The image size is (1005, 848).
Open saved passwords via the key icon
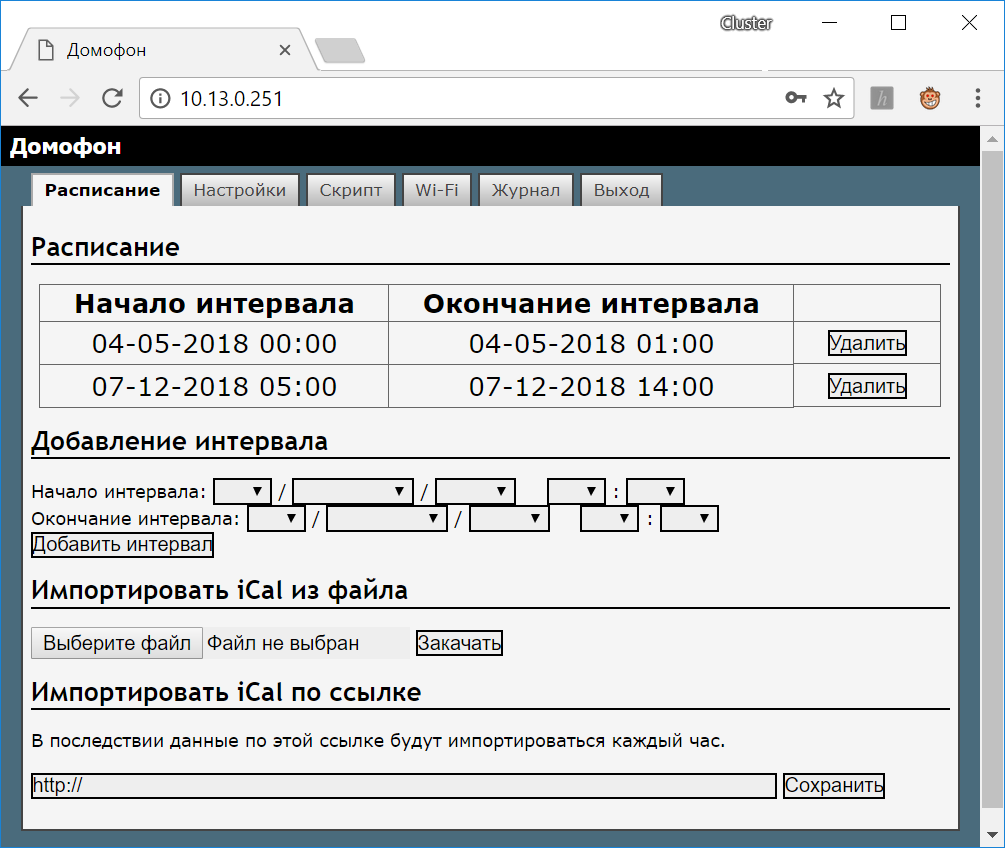(796, 98)
